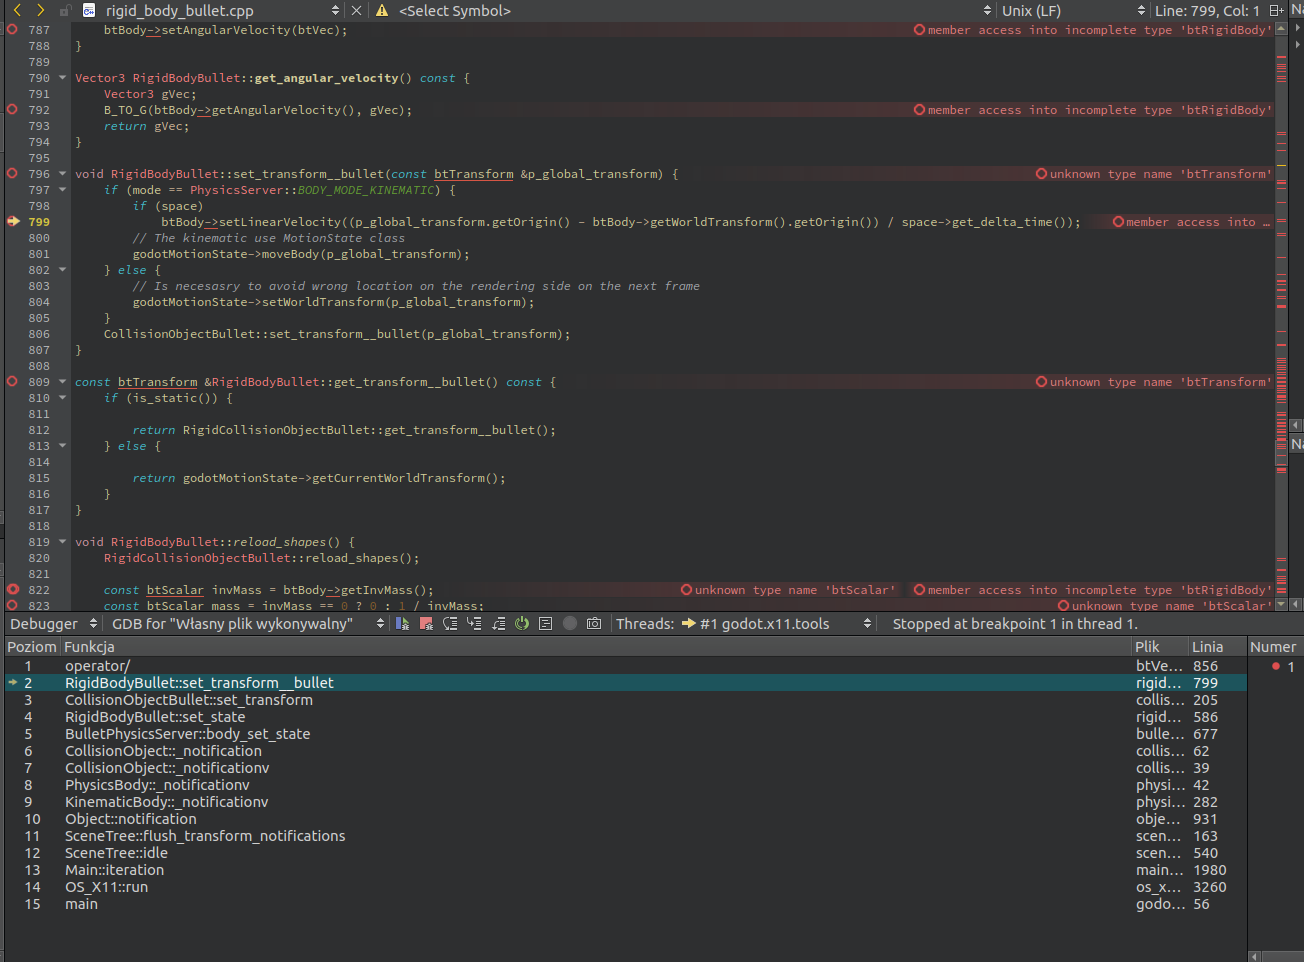1304x962 pixels.
Task: Sort stack by Linia column header
Action: click(x=1216, y=646)
